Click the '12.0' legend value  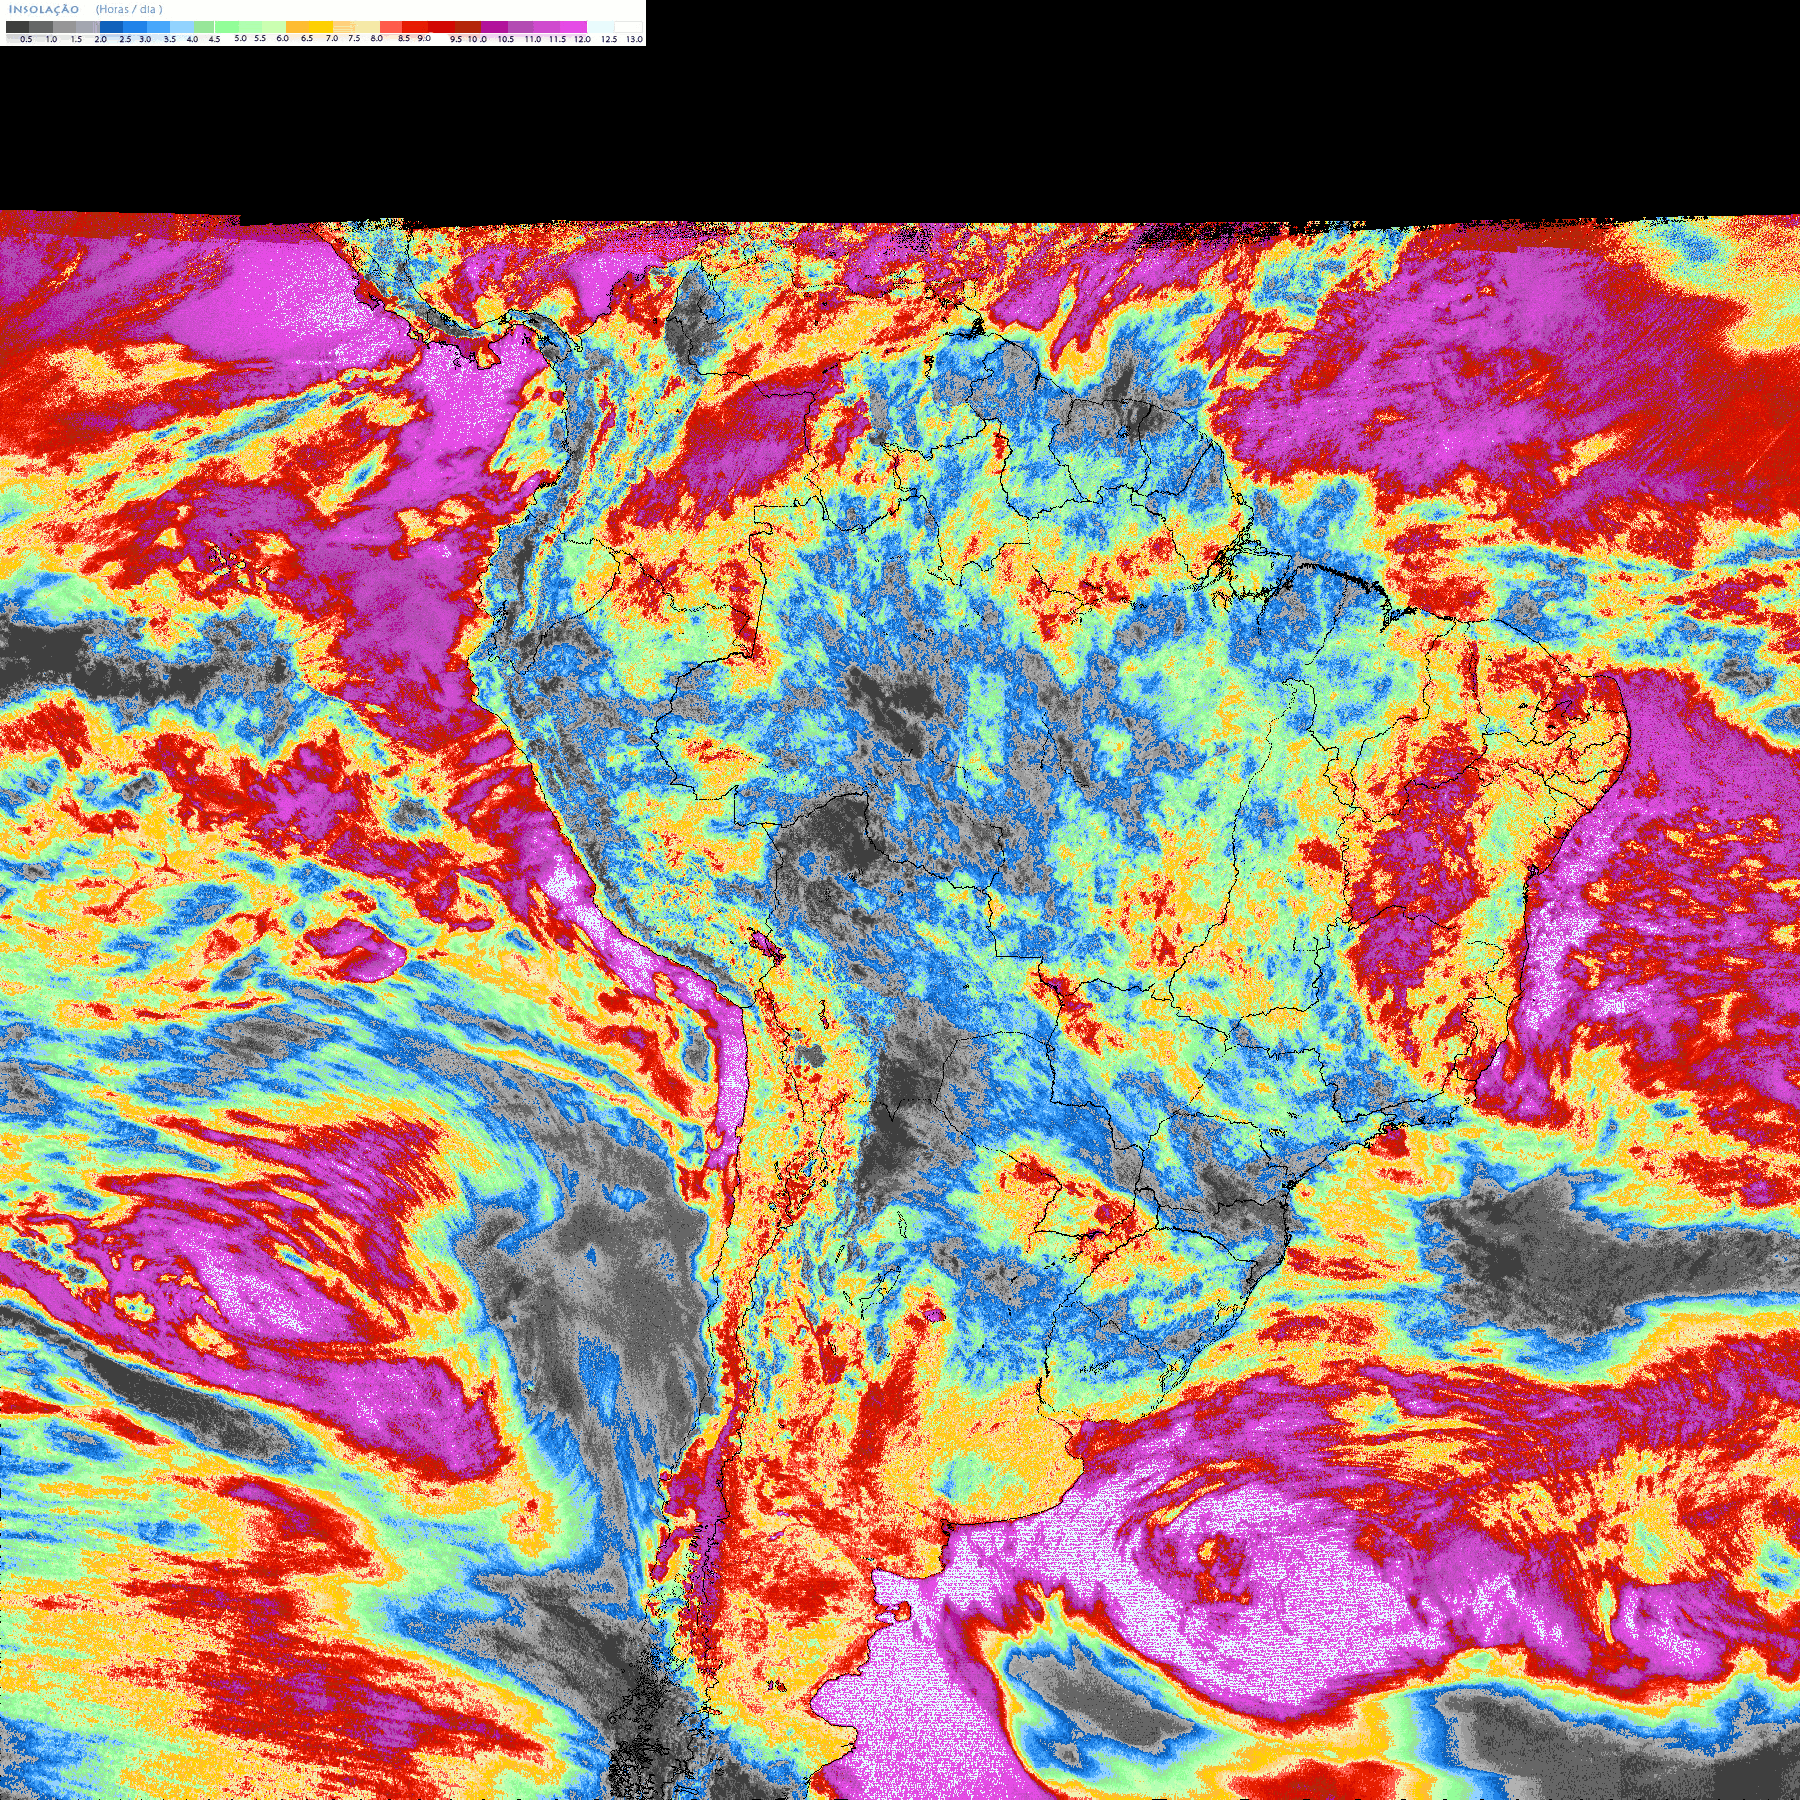coord(582,39)
